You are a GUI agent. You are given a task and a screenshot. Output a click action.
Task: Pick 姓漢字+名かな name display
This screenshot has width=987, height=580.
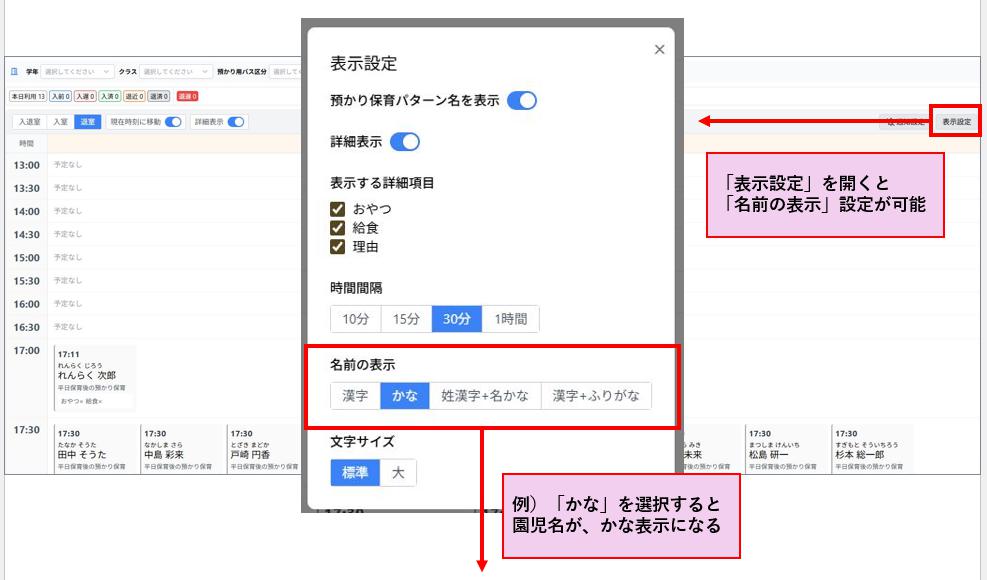click(x=485, y=396)
